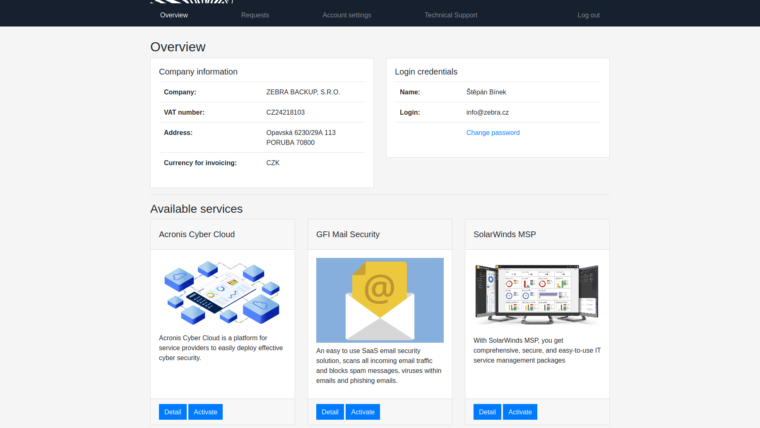Open Detail for Acronis Cyber Cloud
Viewport: 760px width, 428px height.
(173, 412)
